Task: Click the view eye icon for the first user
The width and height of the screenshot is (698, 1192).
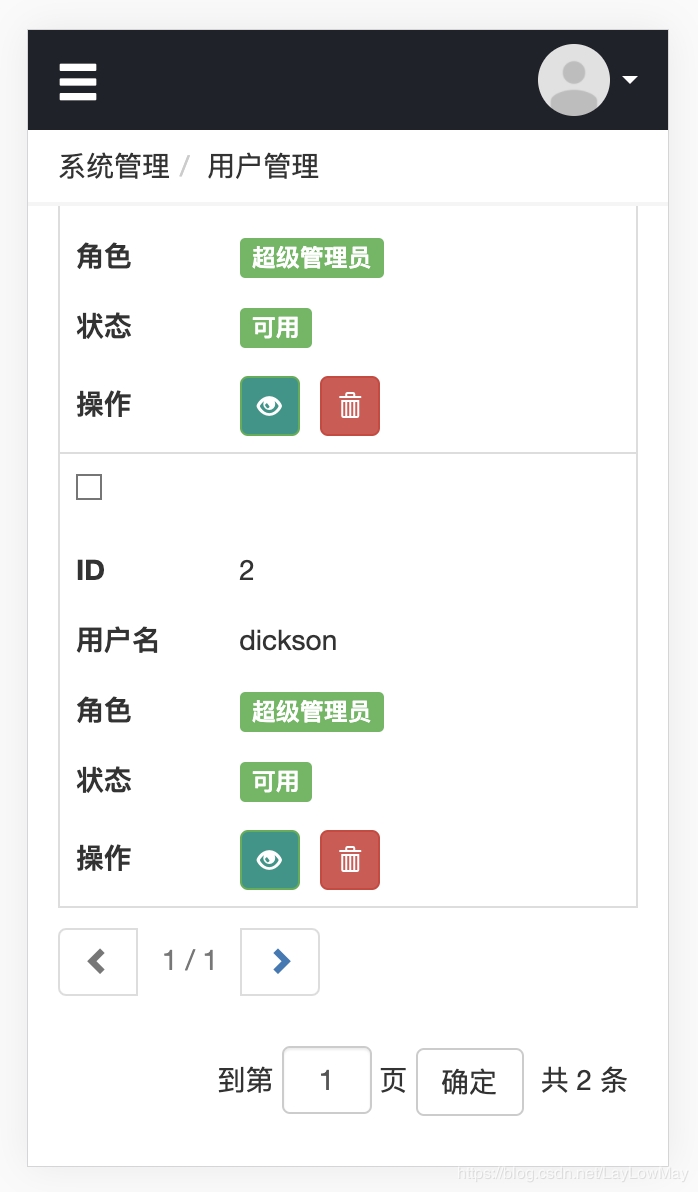Action: coord(270,406)
